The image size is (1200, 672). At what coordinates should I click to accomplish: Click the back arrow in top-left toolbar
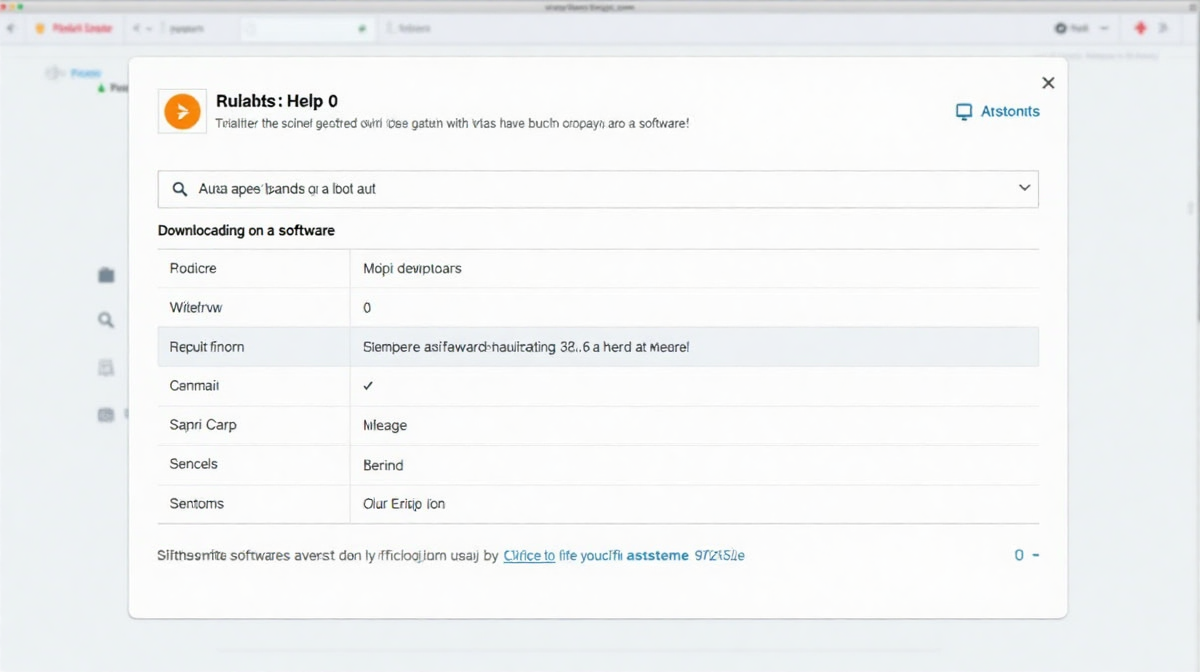[11, 29]
